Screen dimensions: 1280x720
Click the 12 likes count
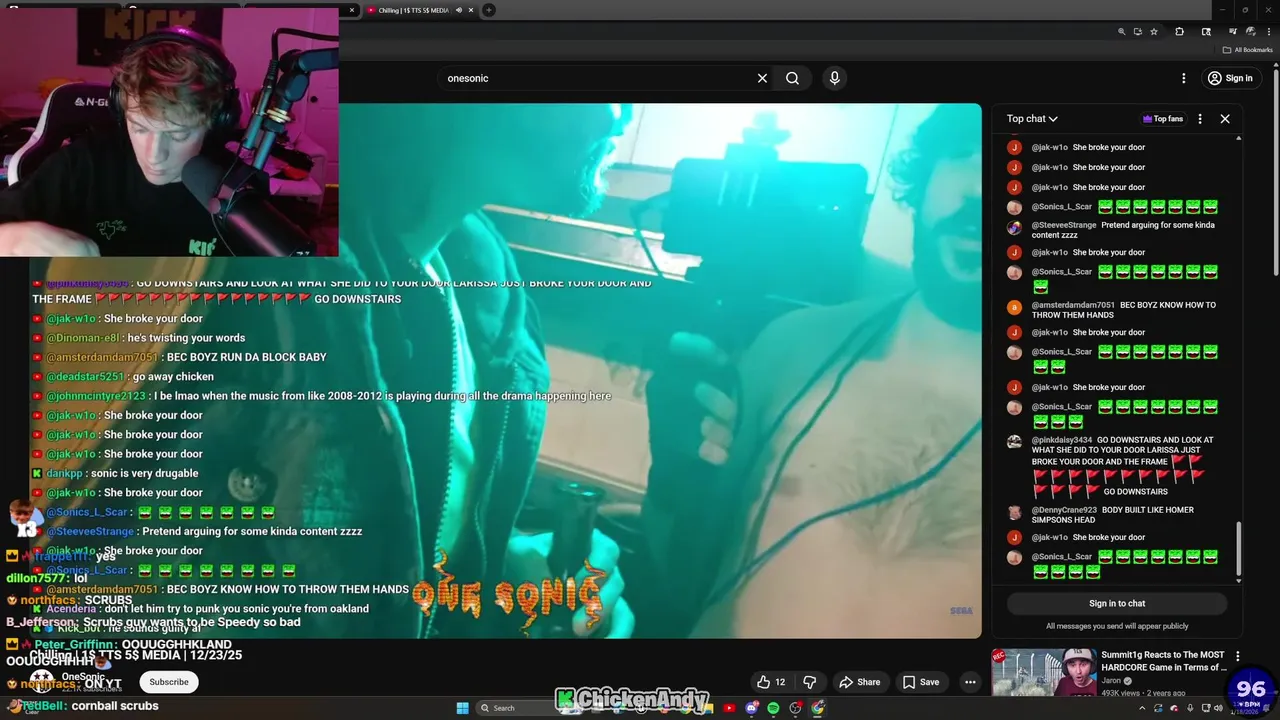point(780,682)
